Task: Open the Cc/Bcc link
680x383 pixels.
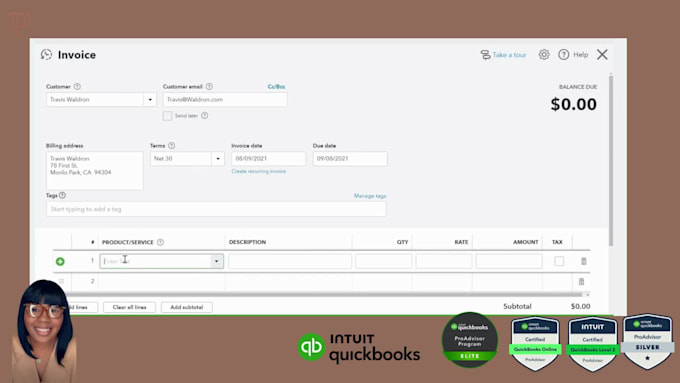Action: 276,87
